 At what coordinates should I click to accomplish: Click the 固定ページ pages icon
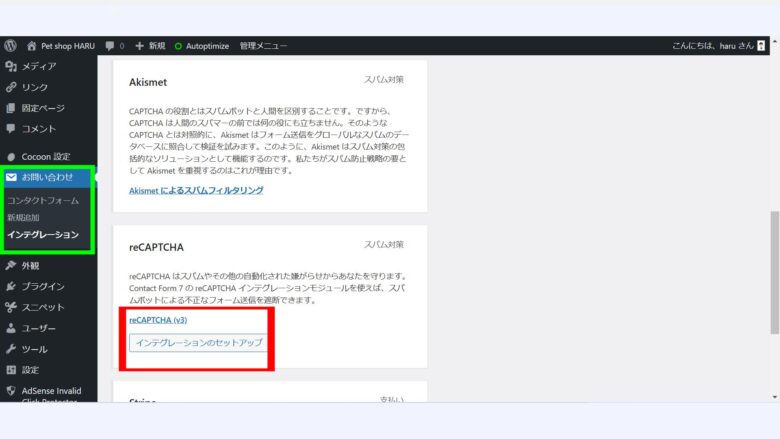point(11,108)
